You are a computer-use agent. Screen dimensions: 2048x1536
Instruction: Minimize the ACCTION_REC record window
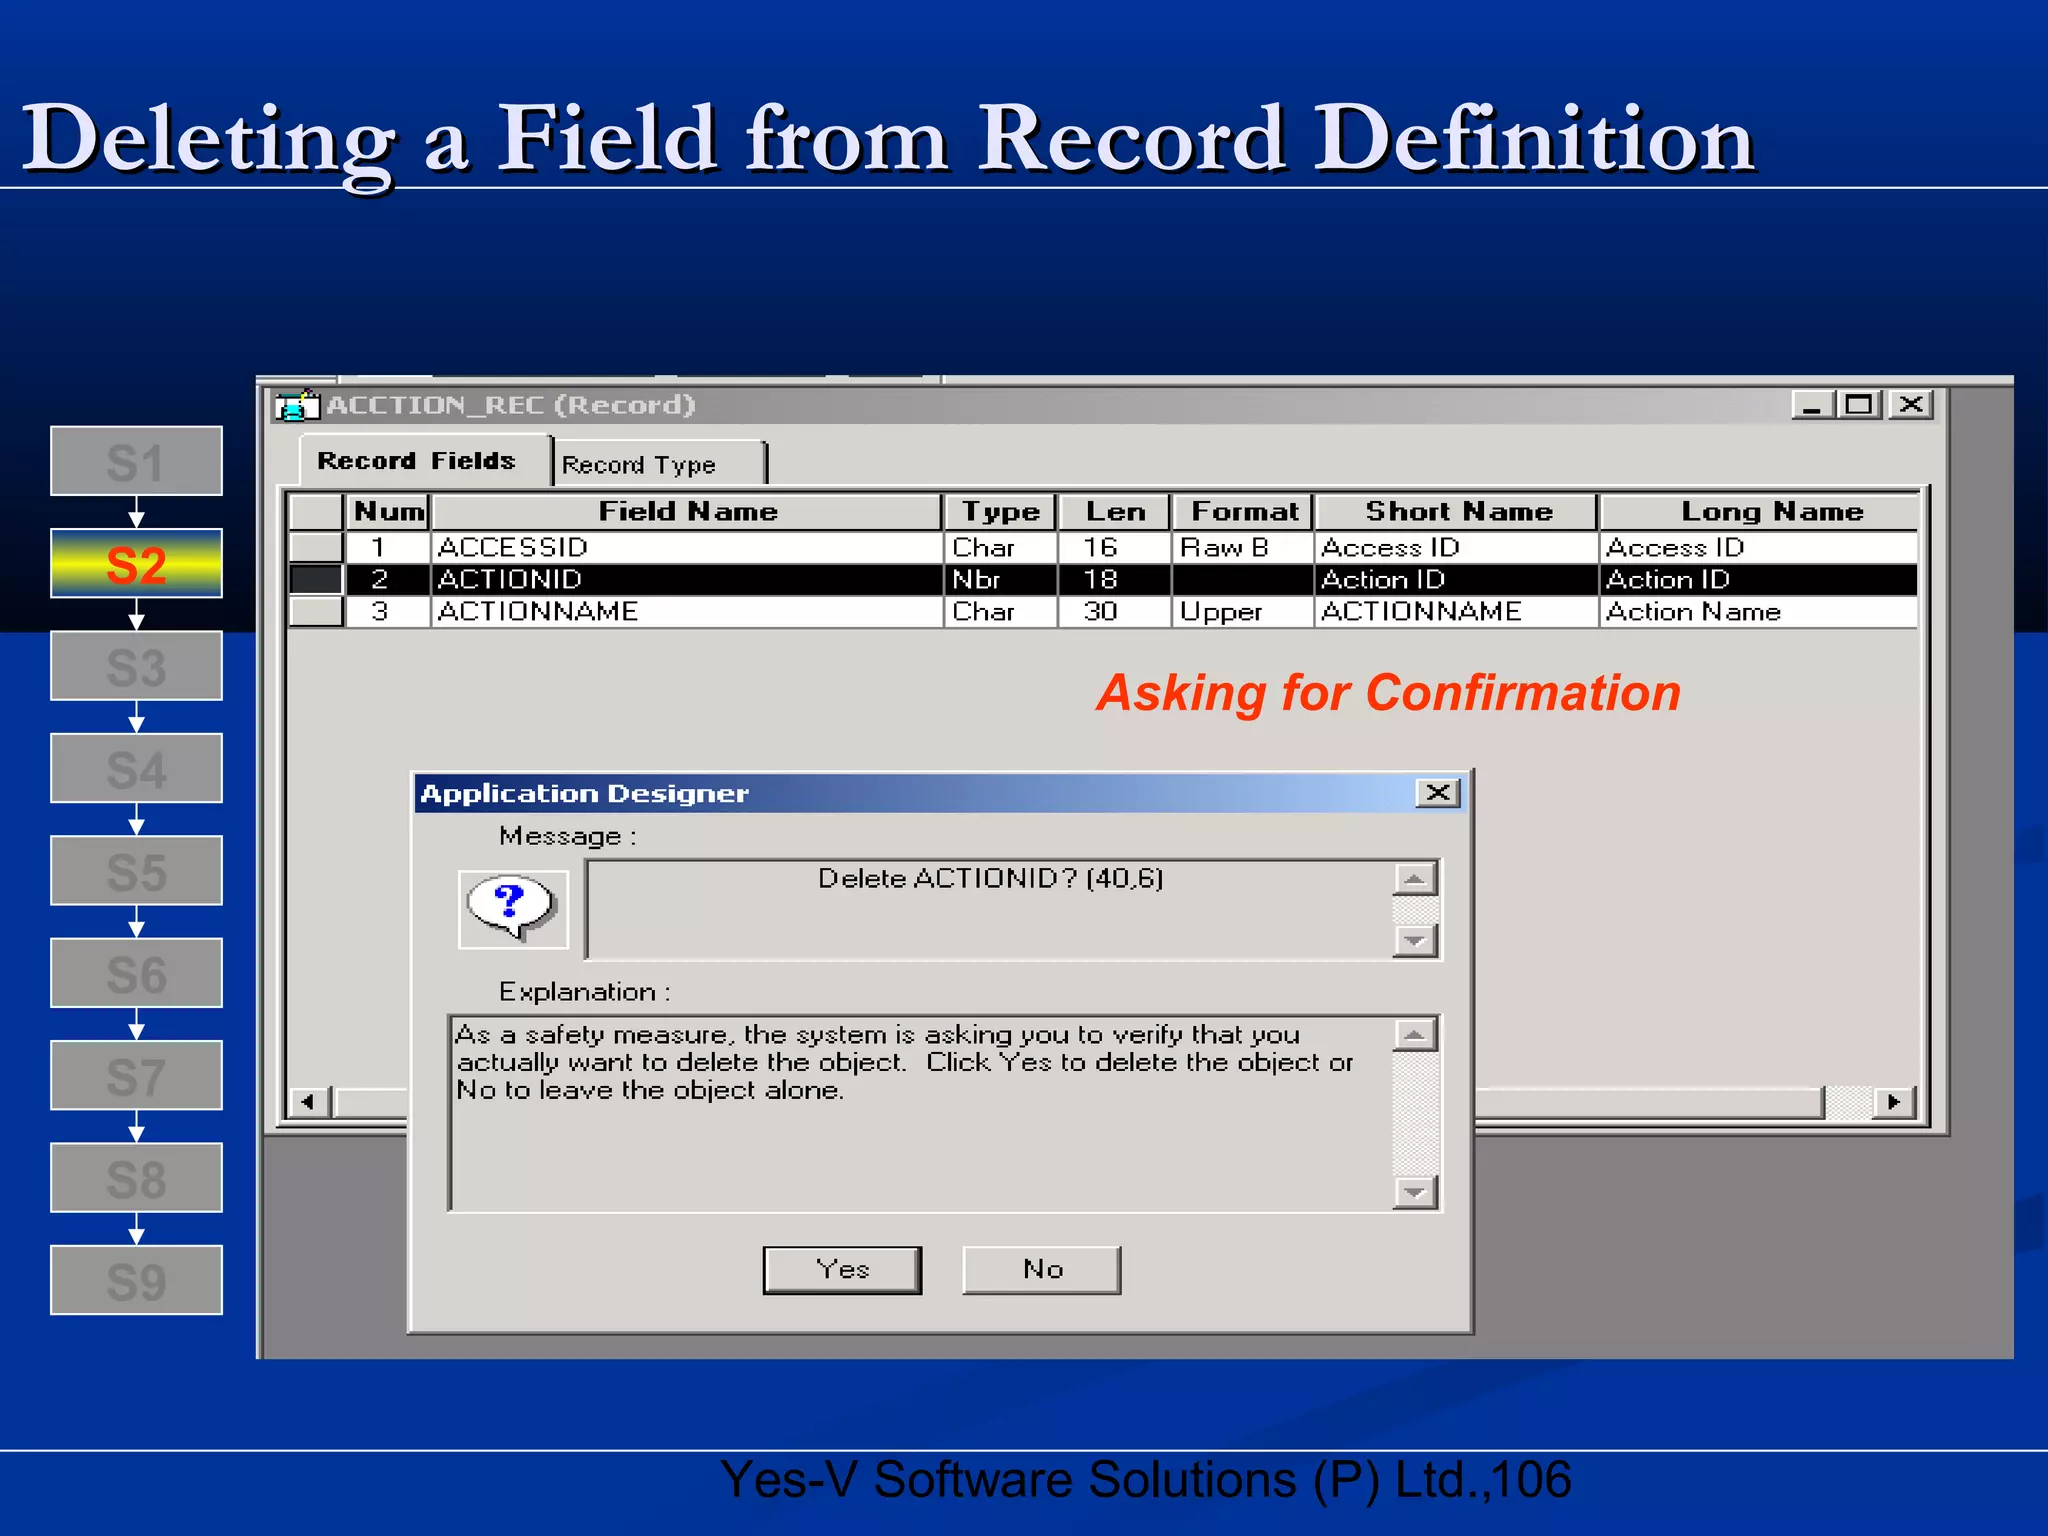click(x=1811, y=405)
